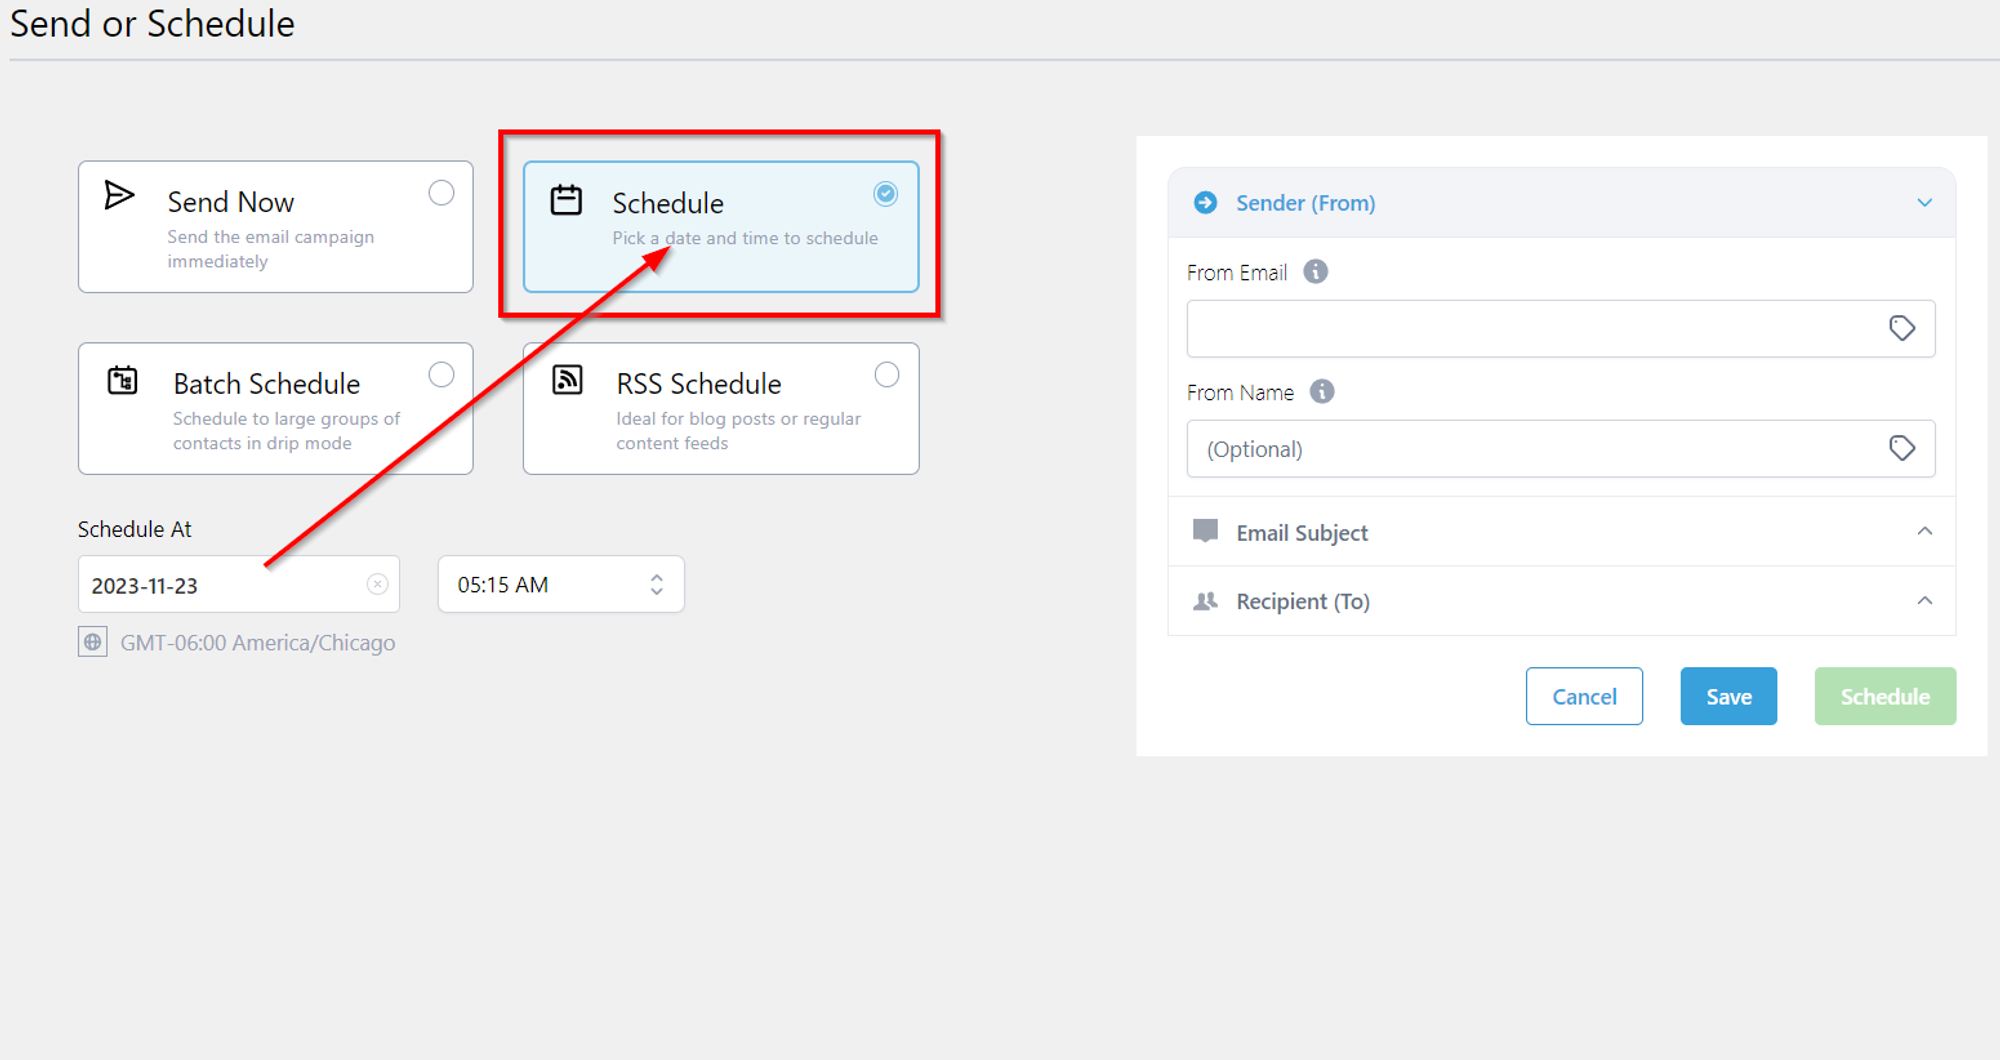Click the Send Now paper plane icon
The width and height of the screenshot is (2000, 1060).
tap(119, 195)
